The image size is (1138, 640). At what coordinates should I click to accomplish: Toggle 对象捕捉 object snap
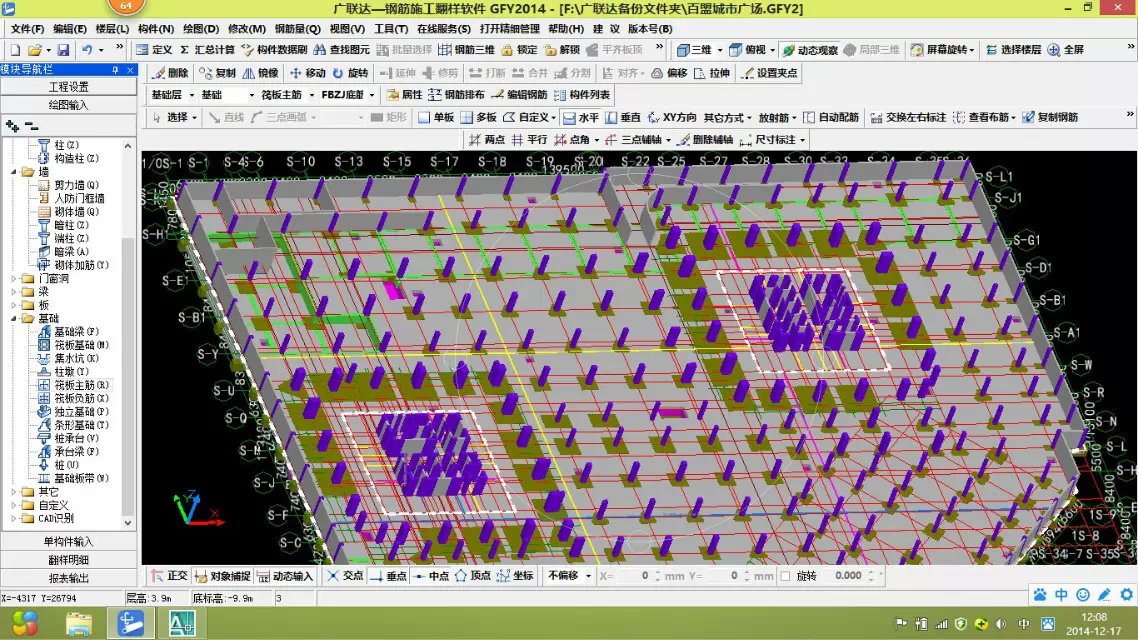(x=223, y=576)
